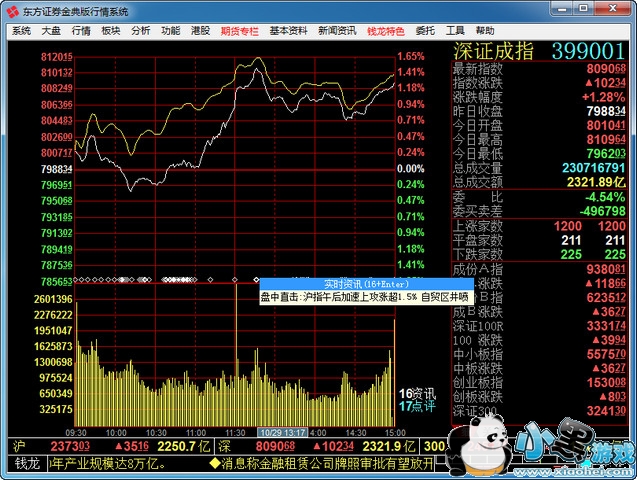The width and height of the screenshot is (637, 480).
Task: Click the 325175 volume axis label
Action: pos(56,409)
